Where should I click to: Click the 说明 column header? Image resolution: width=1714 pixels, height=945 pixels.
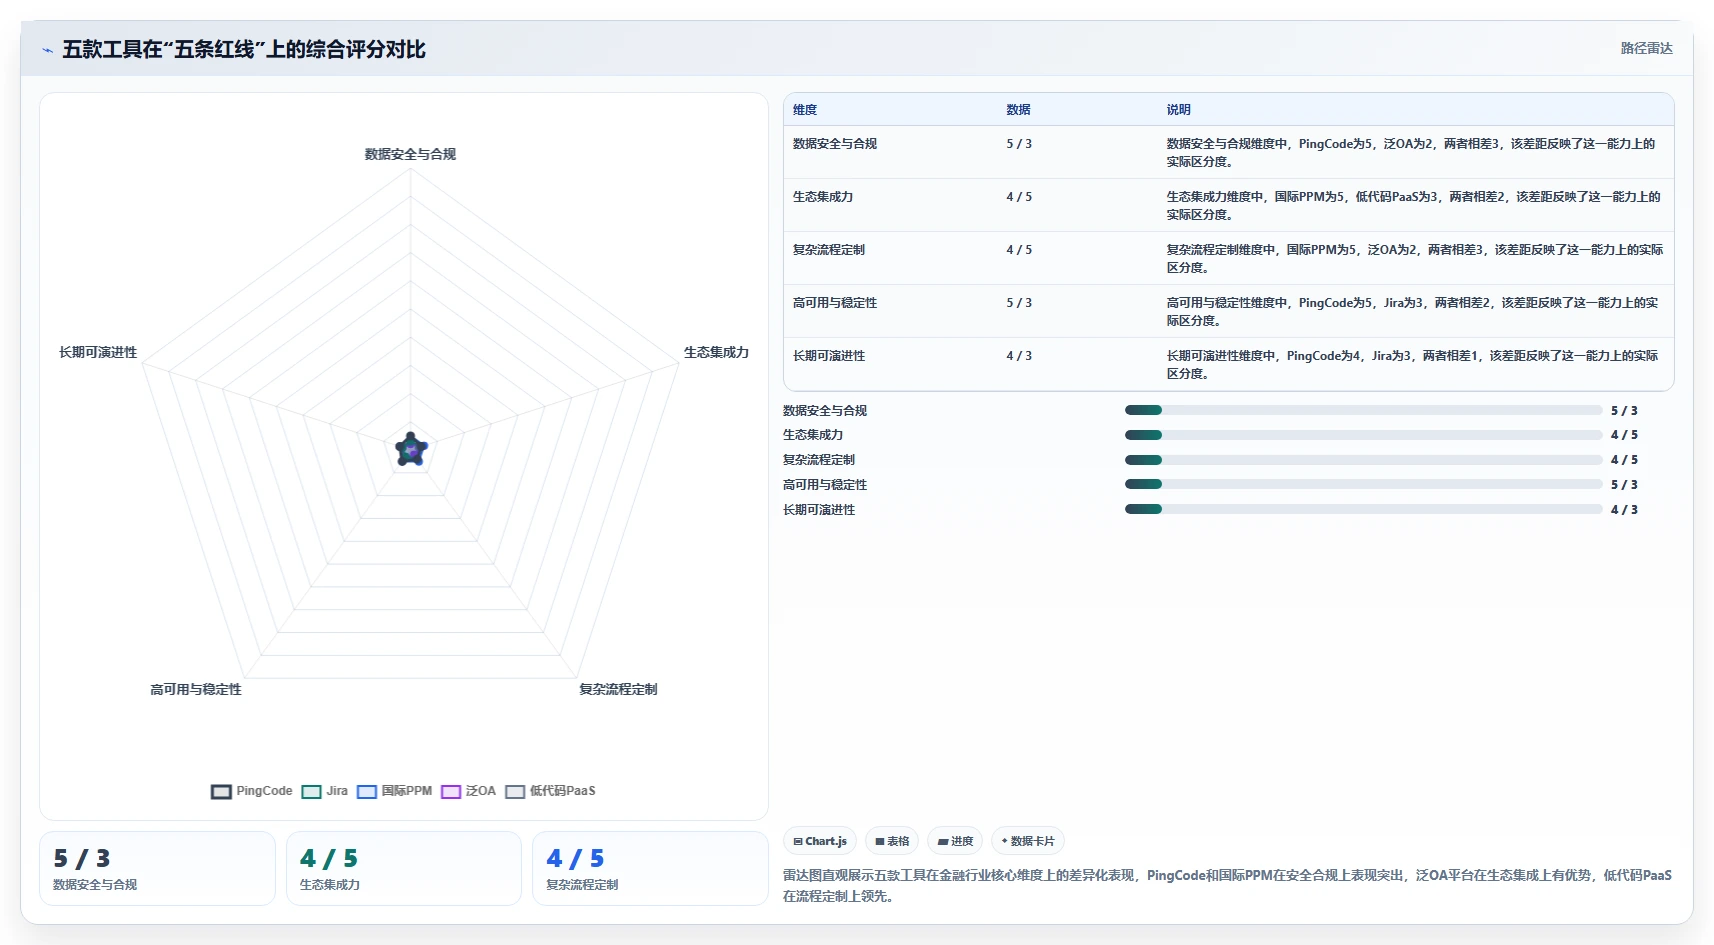(x=1178, y=110)
